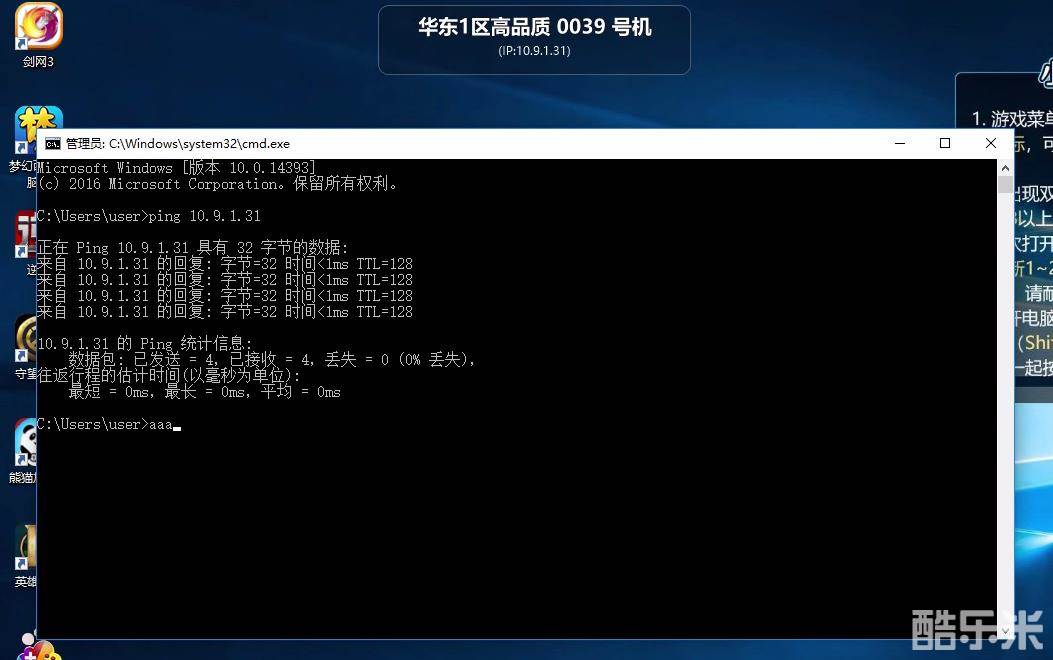Image resolution: width=1053 pixels, height=660 pixels.
Task: Maximize the command prompt window
Action: tap(945, 144)
